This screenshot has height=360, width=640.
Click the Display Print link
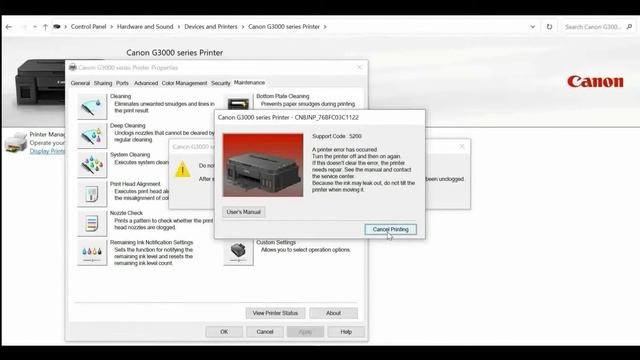point(47,151)
